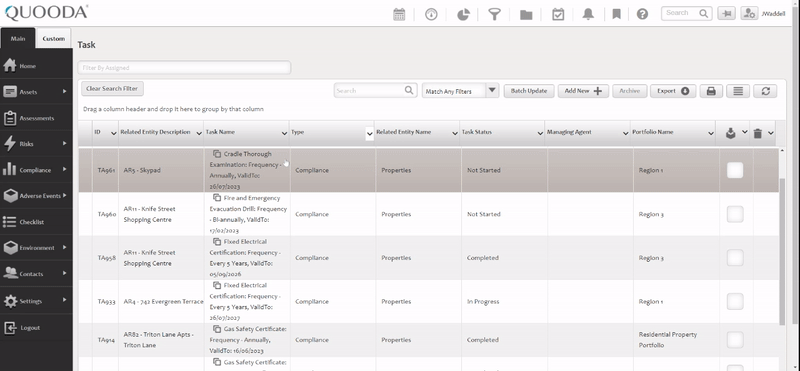Image resolution: width=800 pixels, height=371 pixels.
Task: Go to Home in sidebar
Action: (x=36, y=66)
